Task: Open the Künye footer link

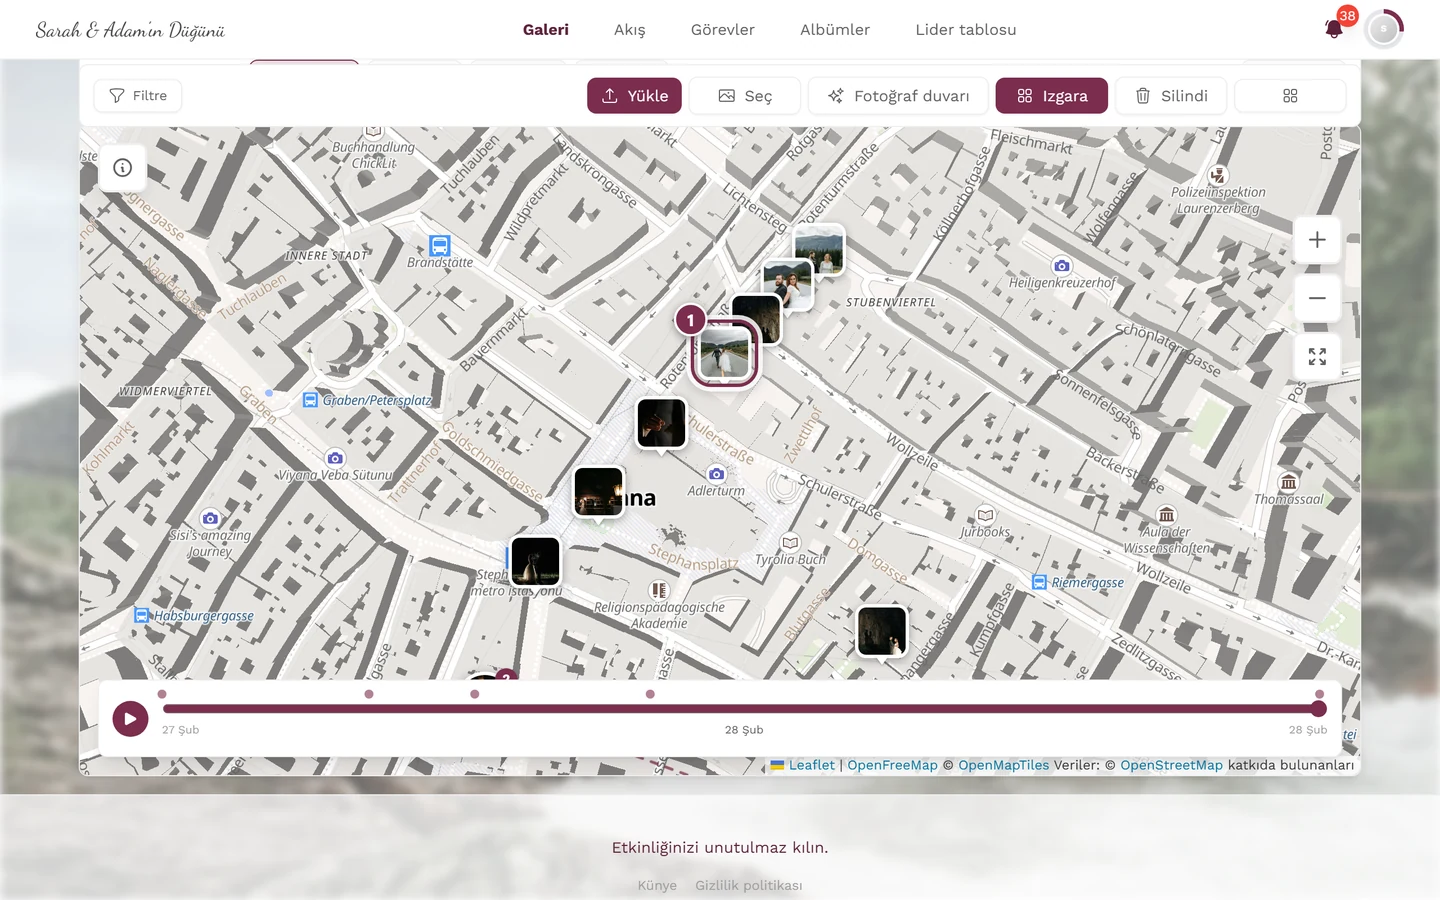Action: tap(657, 885)
